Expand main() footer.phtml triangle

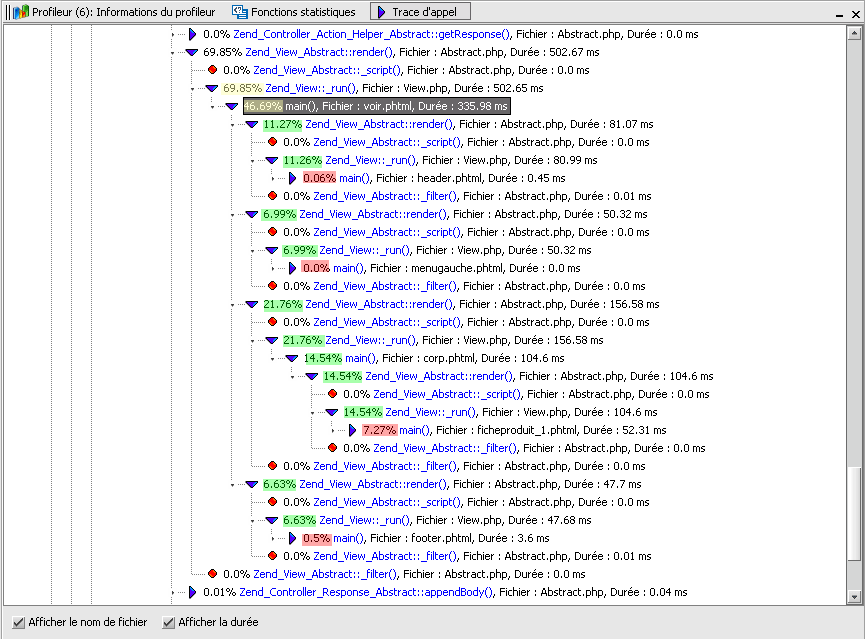coord(292,539)
